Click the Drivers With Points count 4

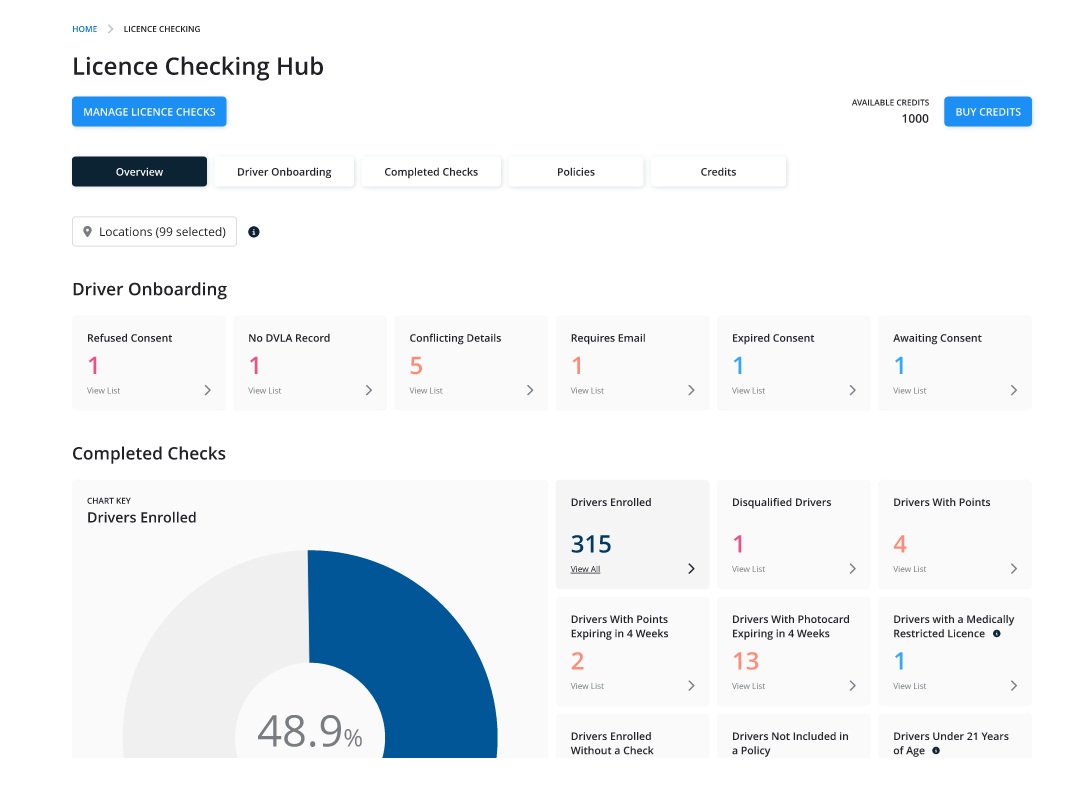[900, 544]
